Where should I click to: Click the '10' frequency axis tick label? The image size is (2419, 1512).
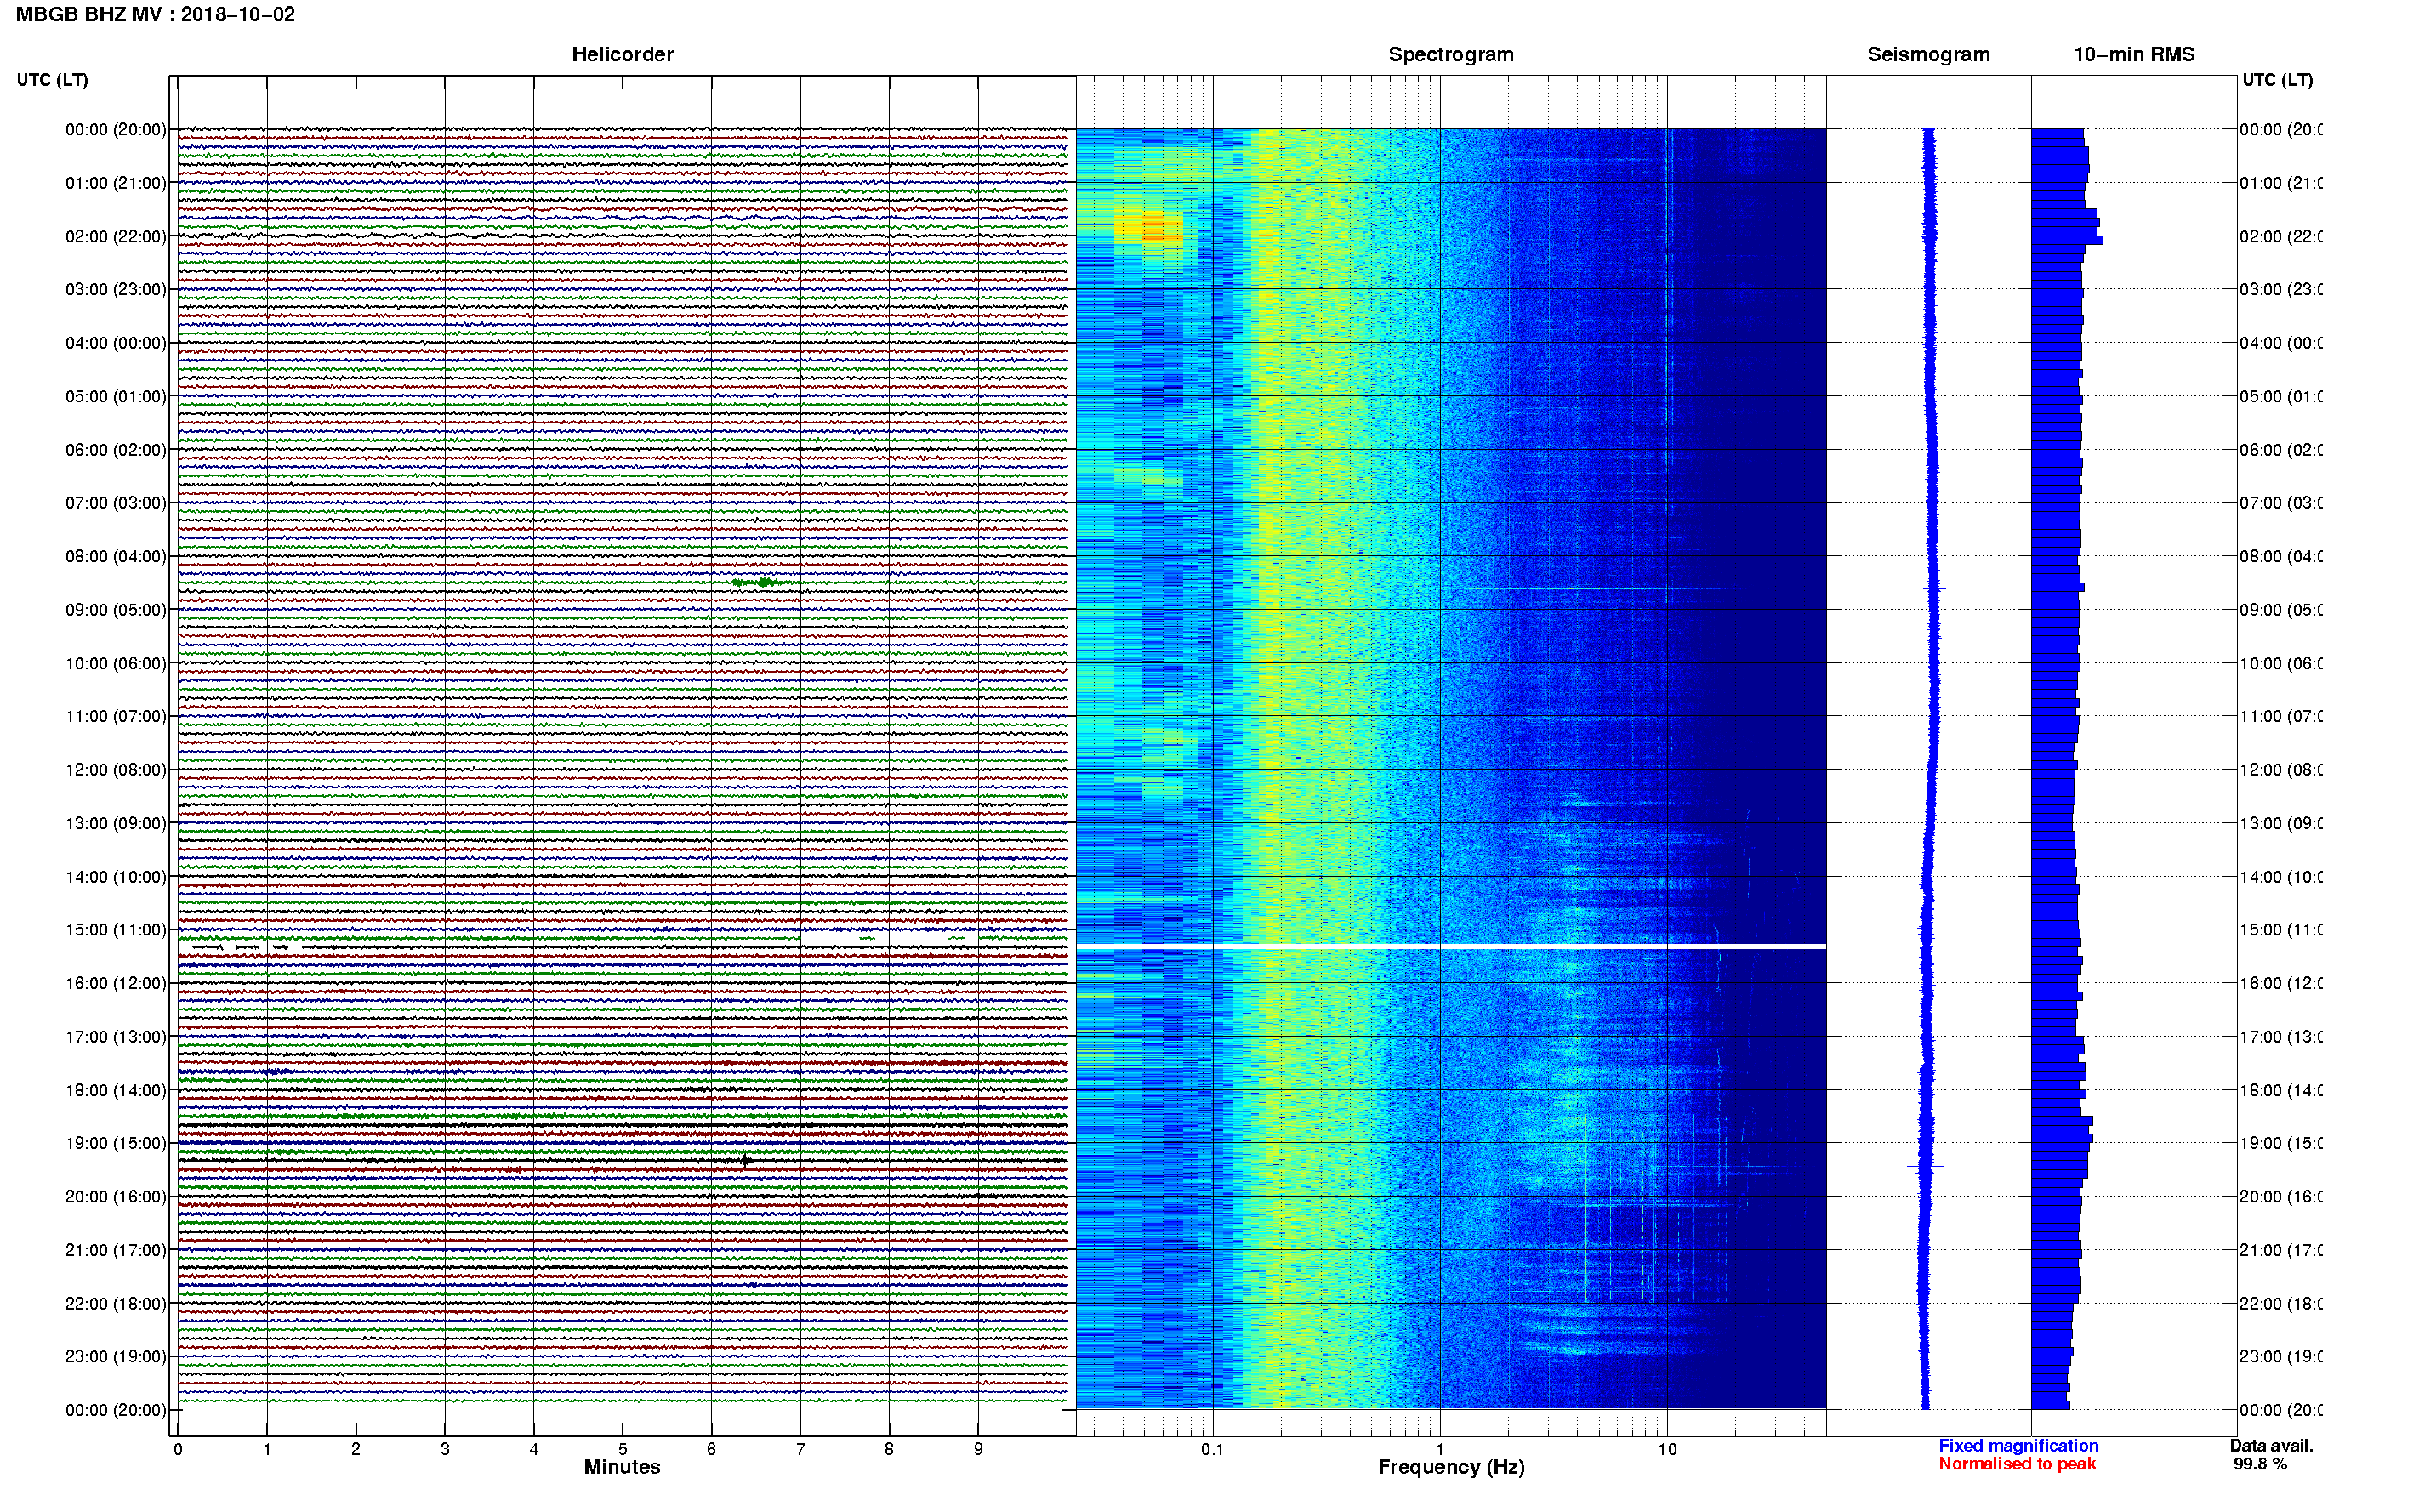pyautogui.click(x=1667, y=1449)
